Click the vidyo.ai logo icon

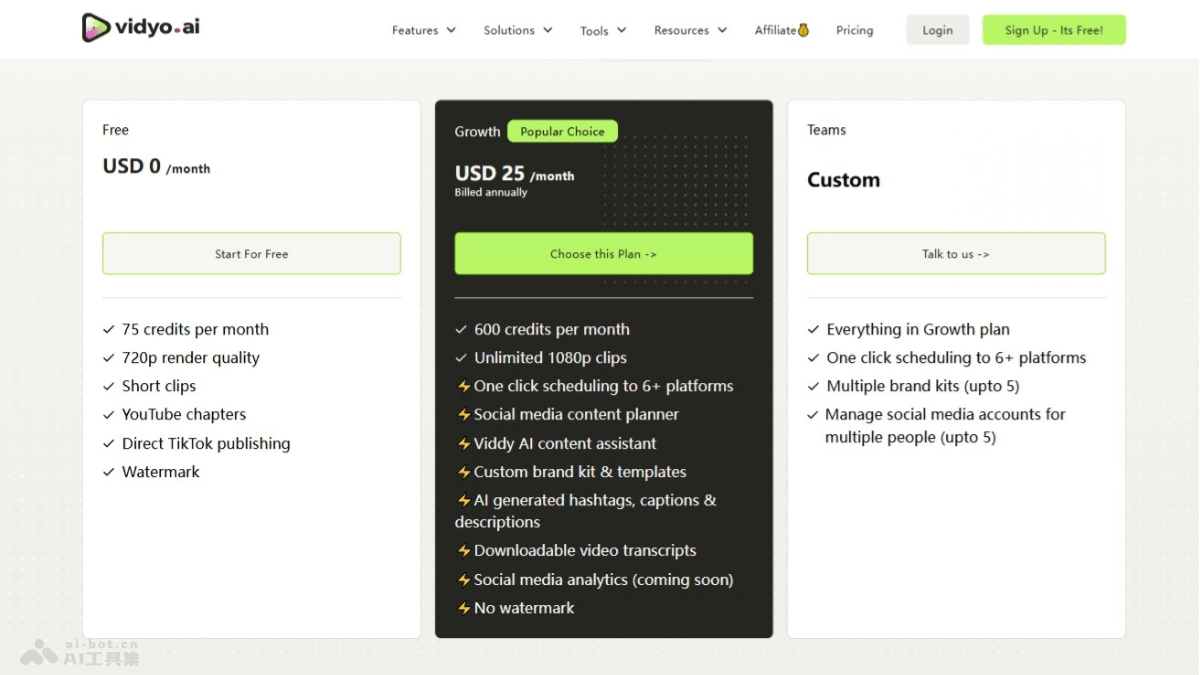click(96, 28)
